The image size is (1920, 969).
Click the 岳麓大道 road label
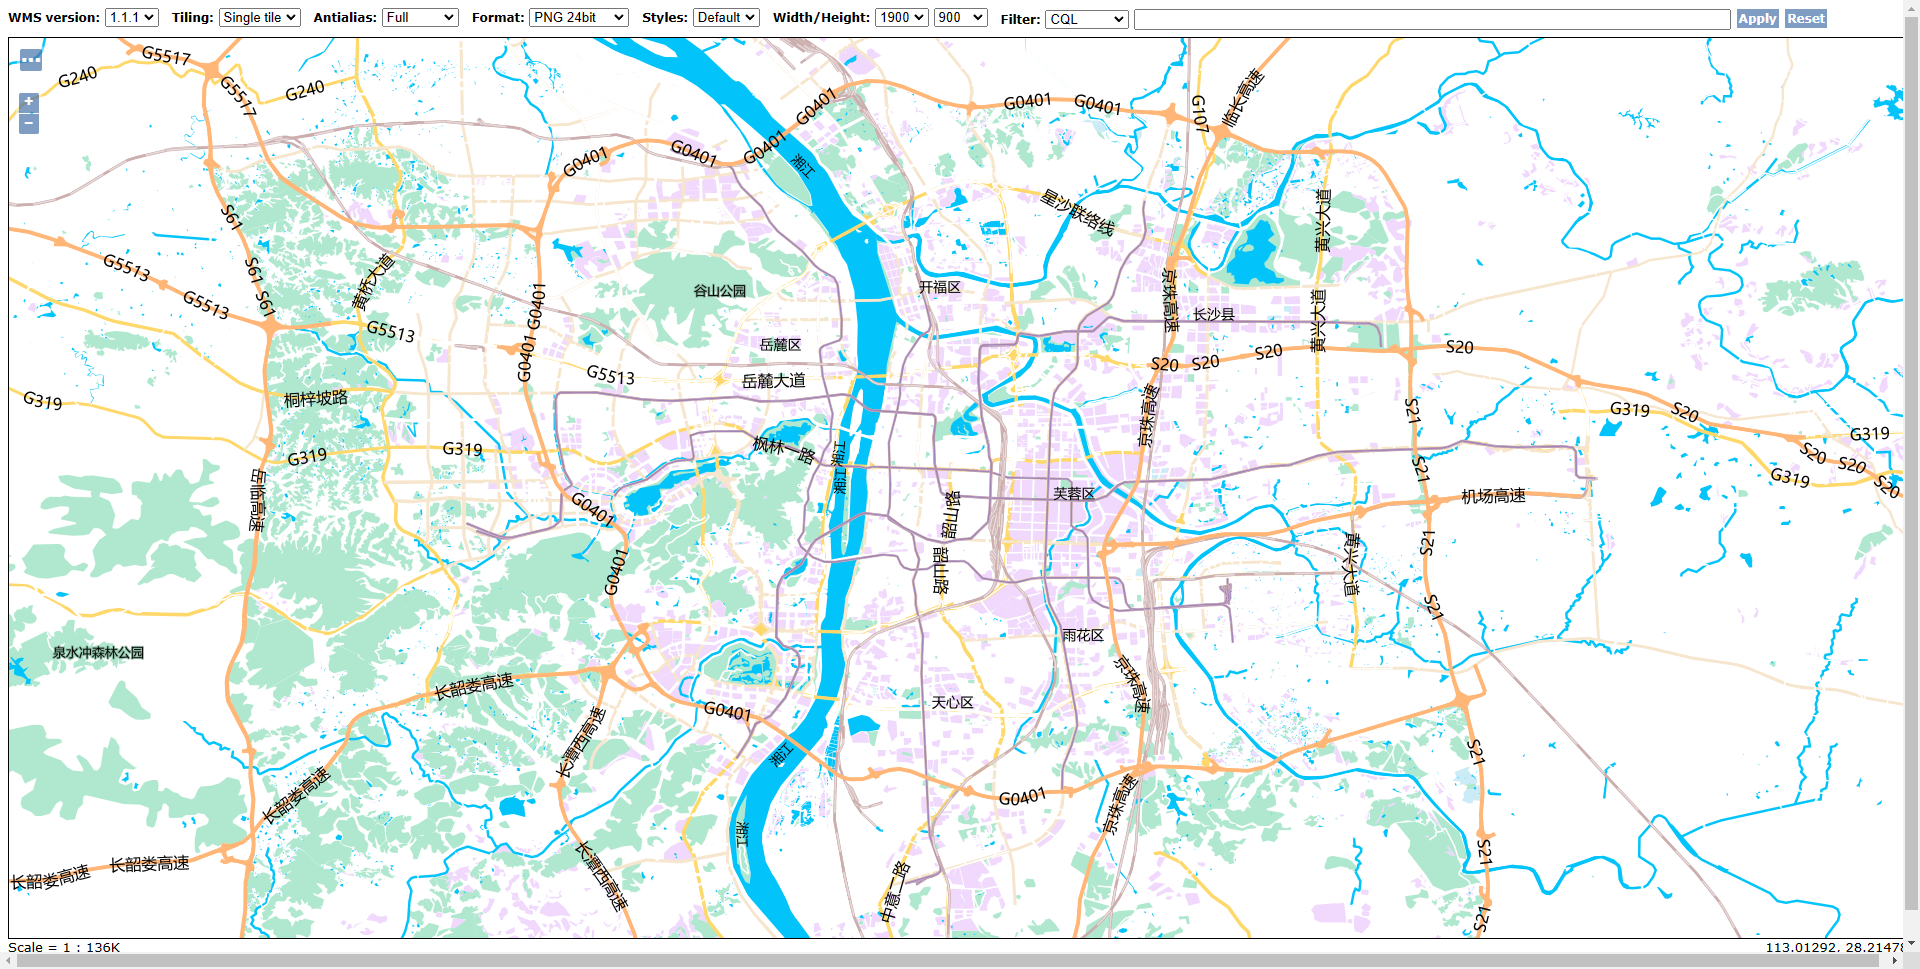773,381
